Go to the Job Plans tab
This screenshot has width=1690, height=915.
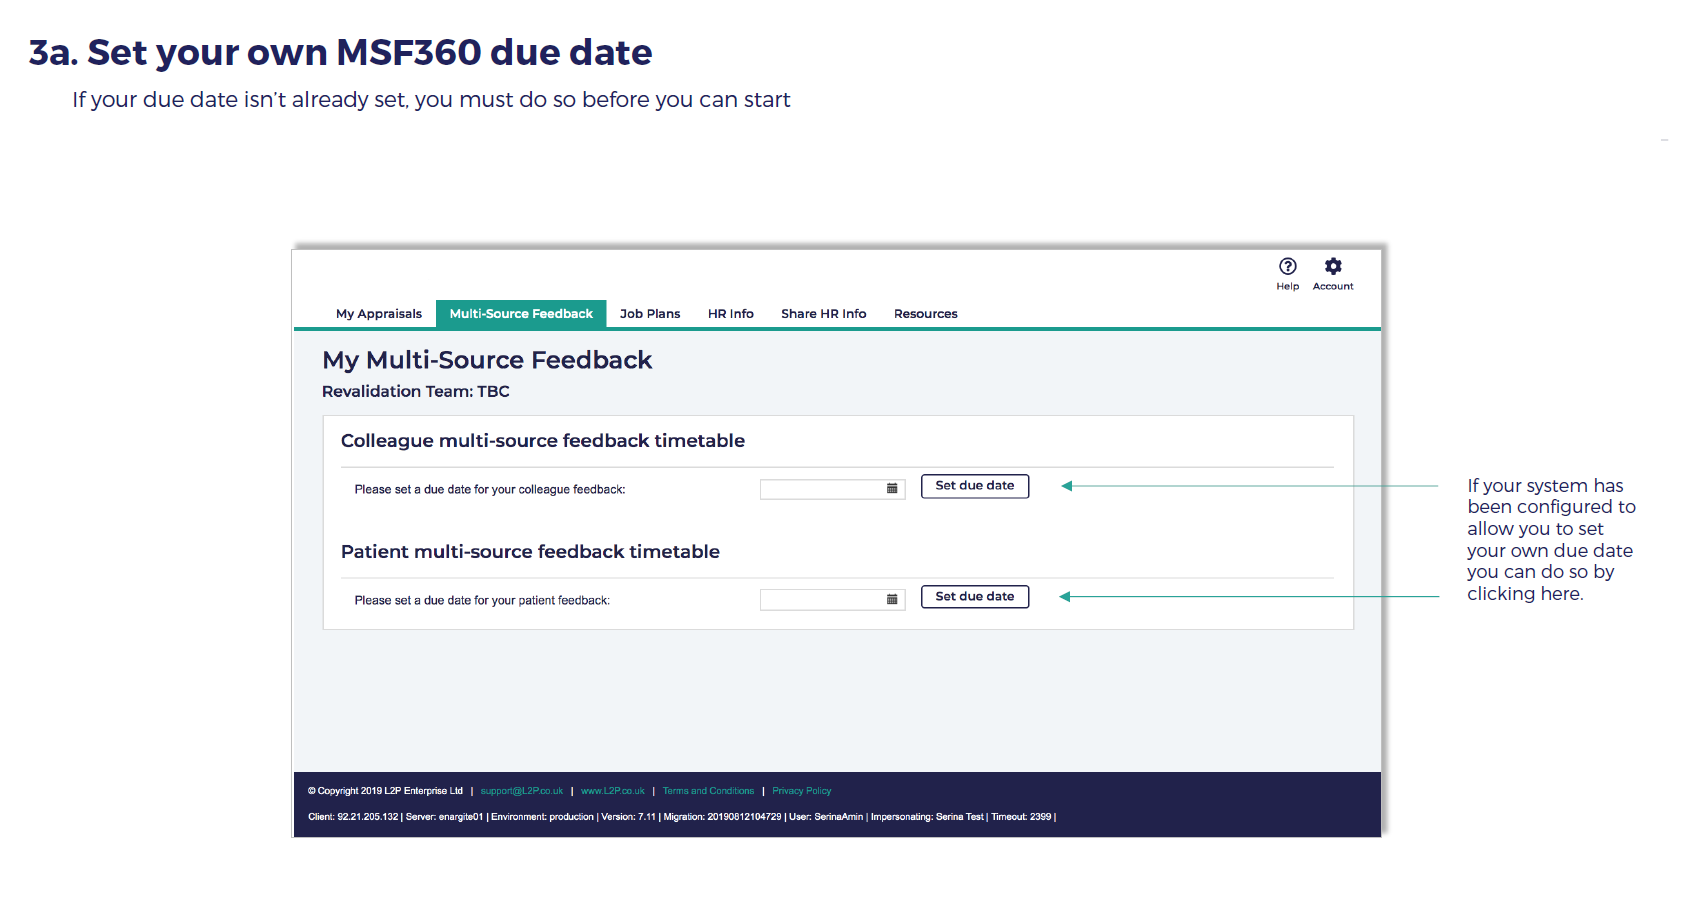(650, 314)
